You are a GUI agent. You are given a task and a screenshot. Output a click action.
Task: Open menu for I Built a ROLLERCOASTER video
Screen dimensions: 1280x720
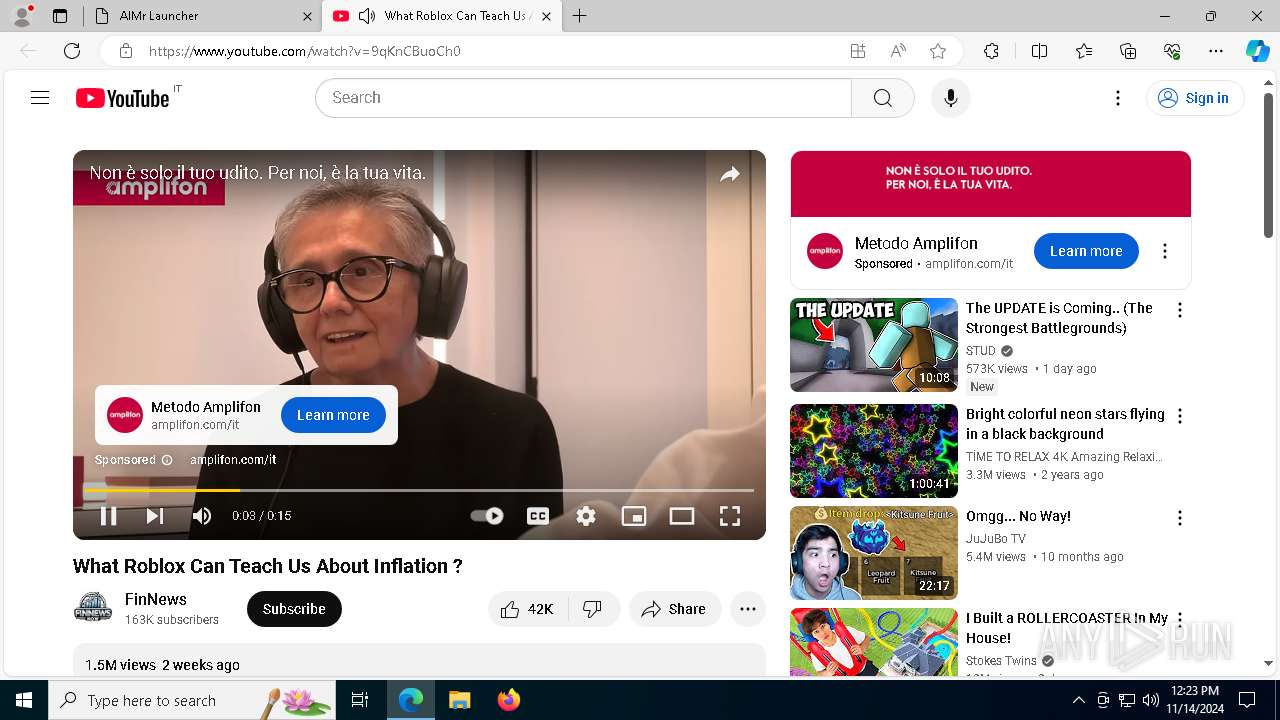click(1180, 620)
